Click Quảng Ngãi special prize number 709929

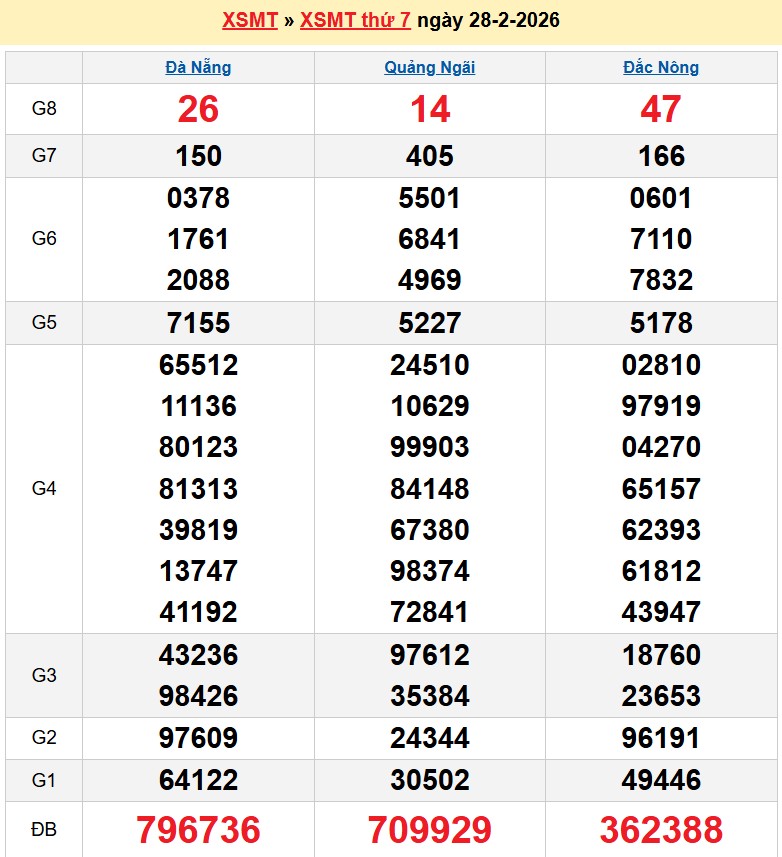pos(430,830)
